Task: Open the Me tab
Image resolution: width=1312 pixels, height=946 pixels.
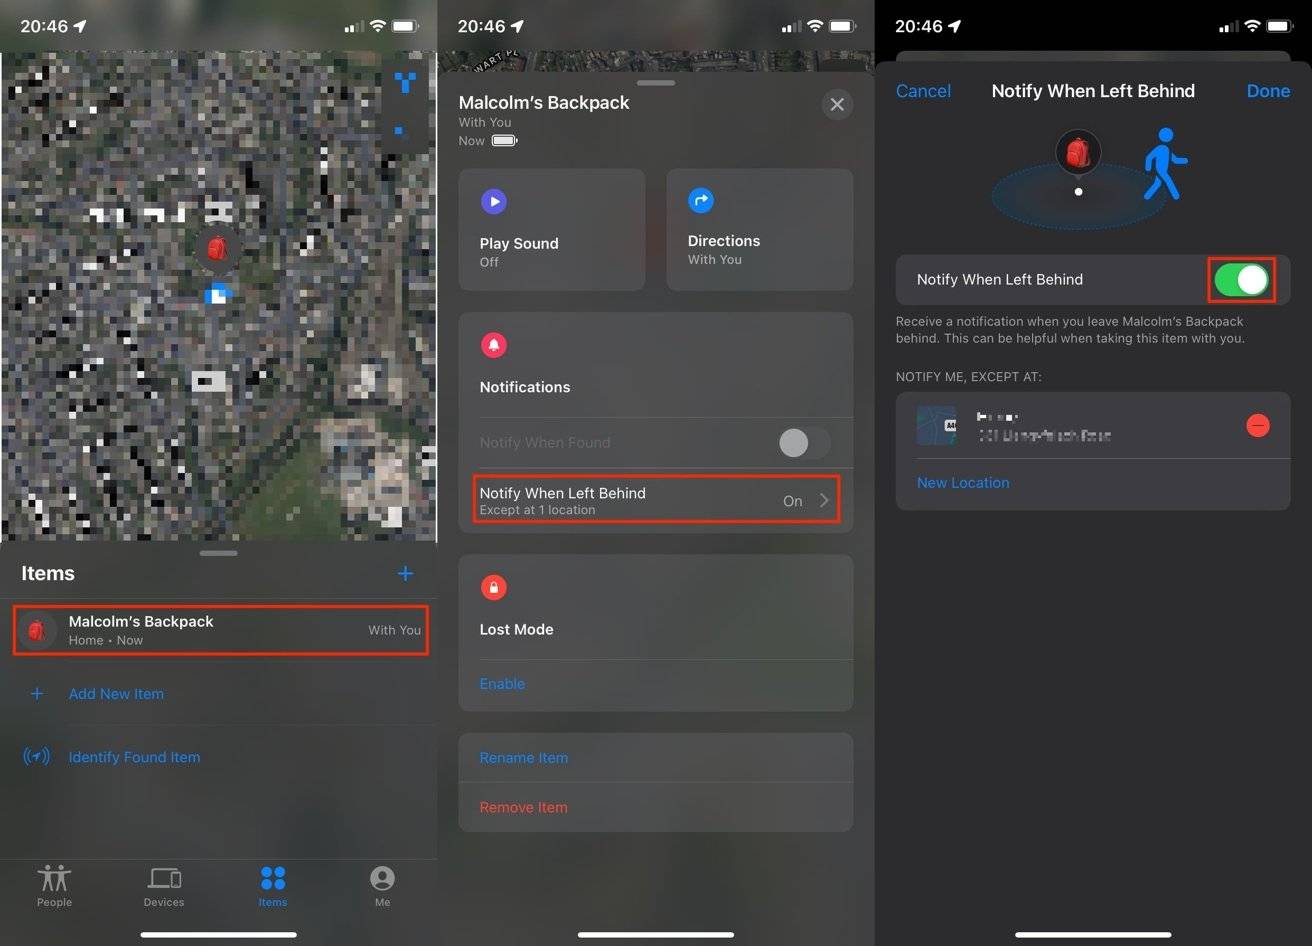Action: pyautogui.click(x=382, y=886)
